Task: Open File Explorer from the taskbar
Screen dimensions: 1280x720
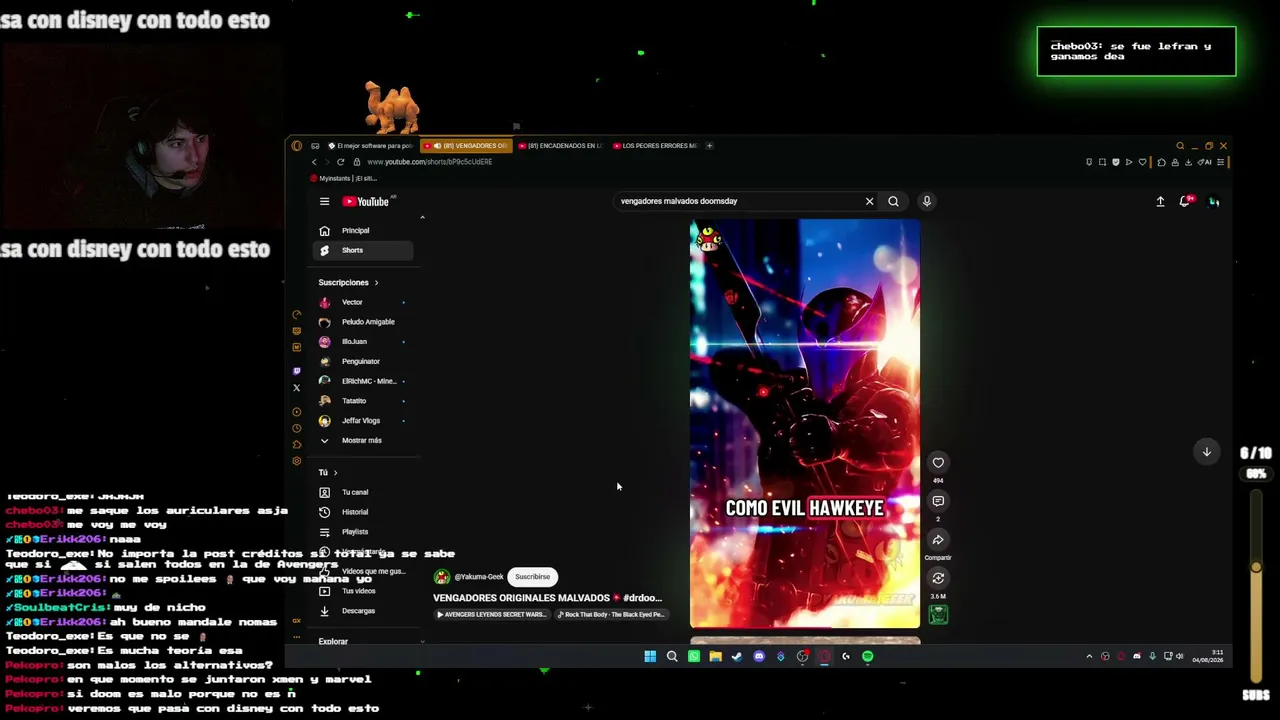Action: pyautogui.click(x=715, y=657)
